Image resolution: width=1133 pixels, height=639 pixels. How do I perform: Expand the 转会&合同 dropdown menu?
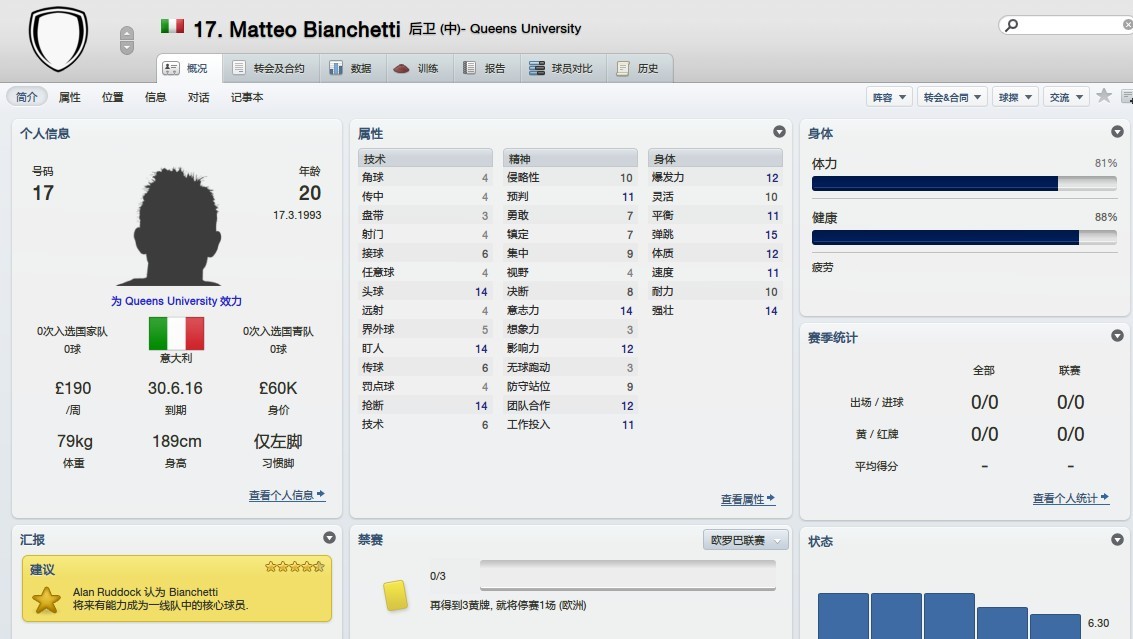click(x=952, y=97)
